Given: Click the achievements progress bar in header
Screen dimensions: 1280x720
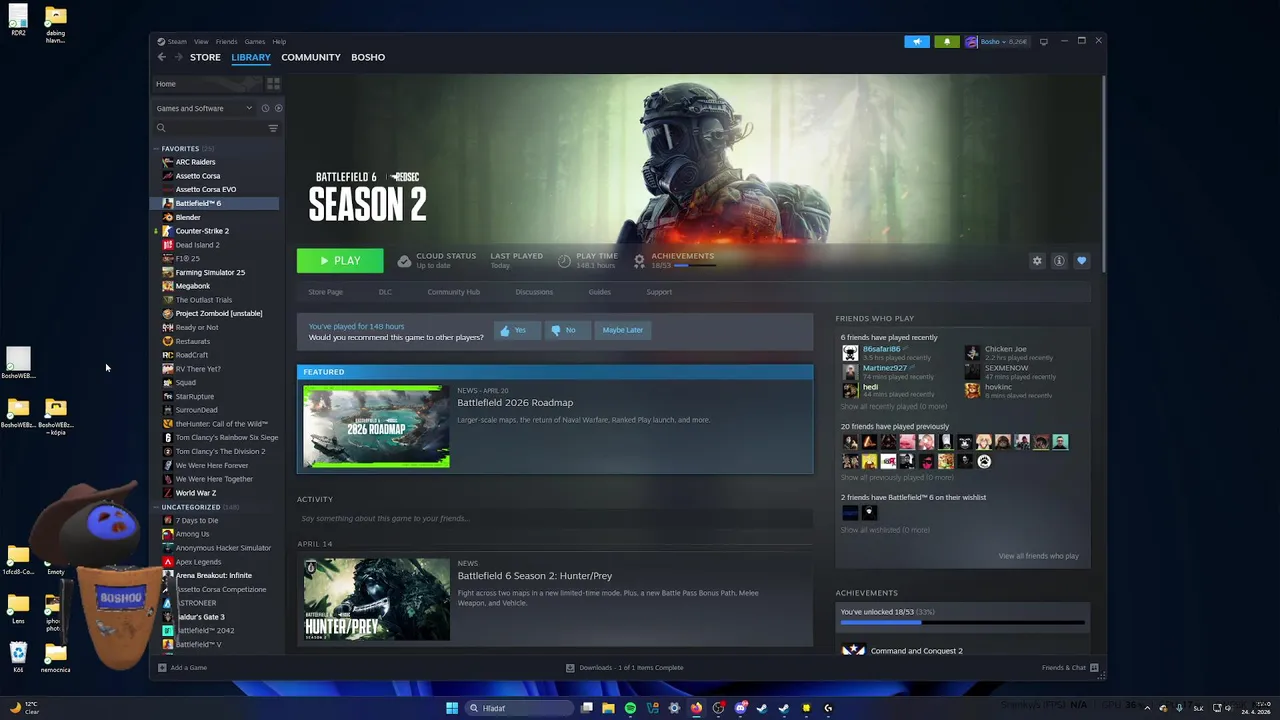Looking at the screenshot, I should 695,266.
